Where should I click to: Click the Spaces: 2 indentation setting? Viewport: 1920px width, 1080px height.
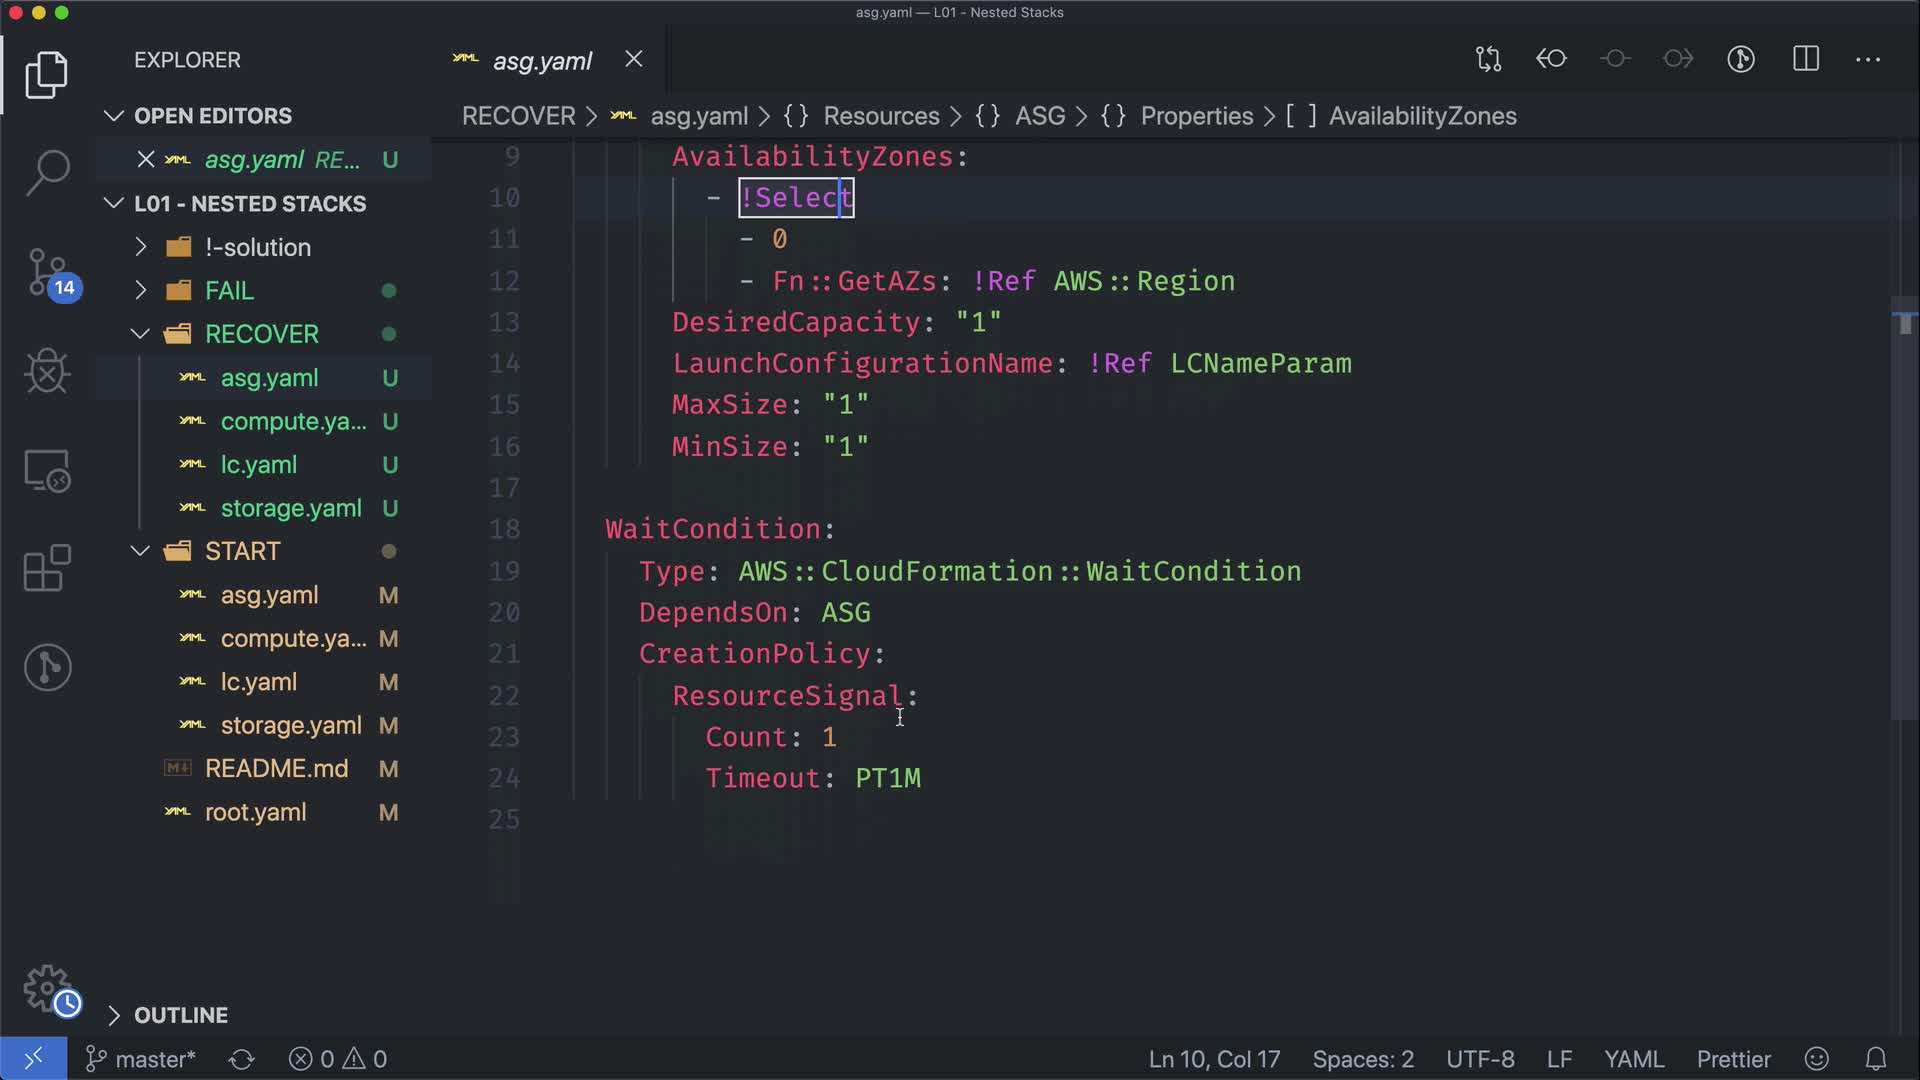point(1362,1059)
